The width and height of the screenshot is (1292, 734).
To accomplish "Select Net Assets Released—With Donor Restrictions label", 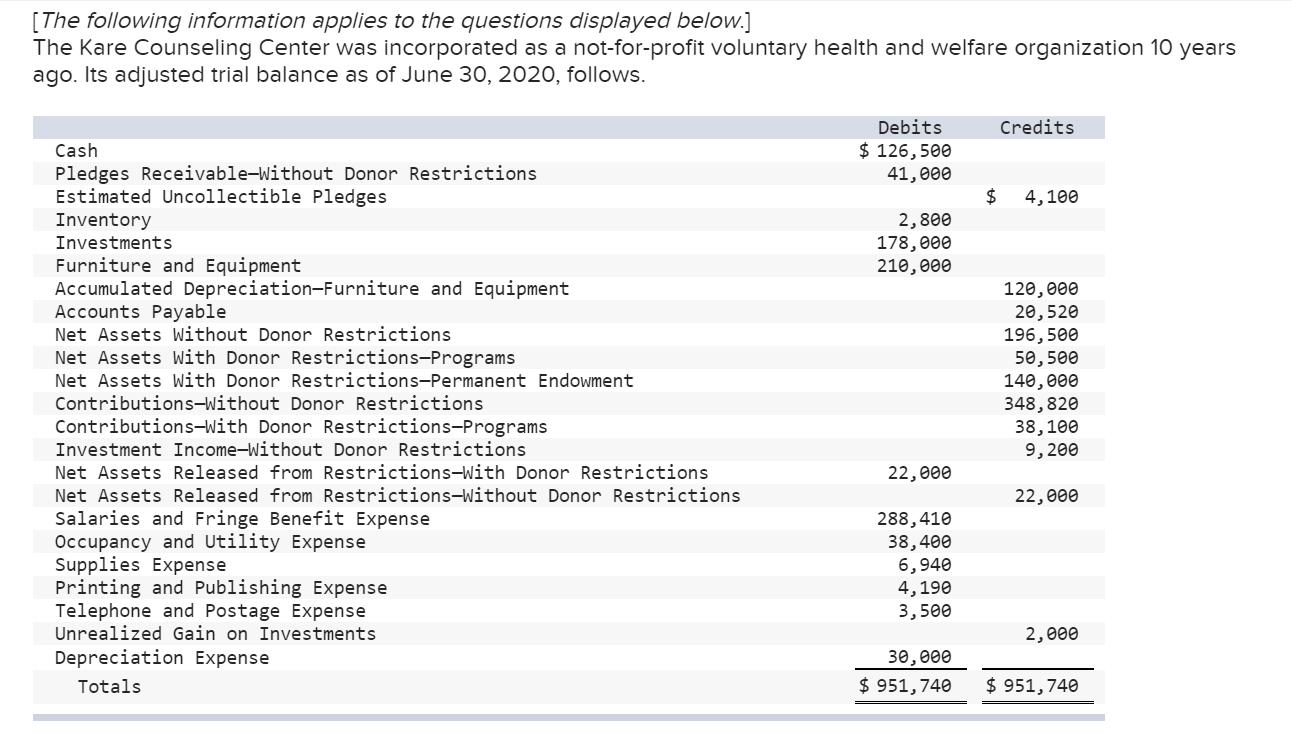I will click(x=381, y=473).
